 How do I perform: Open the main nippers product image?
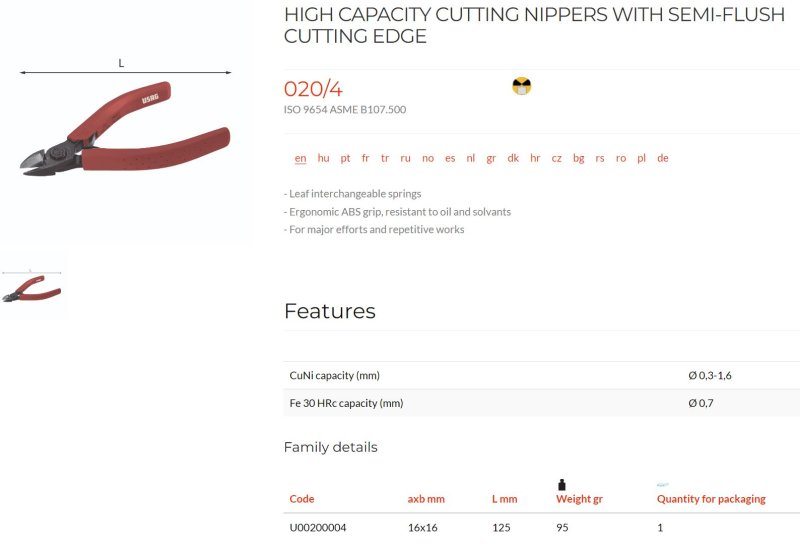point(125,120)
